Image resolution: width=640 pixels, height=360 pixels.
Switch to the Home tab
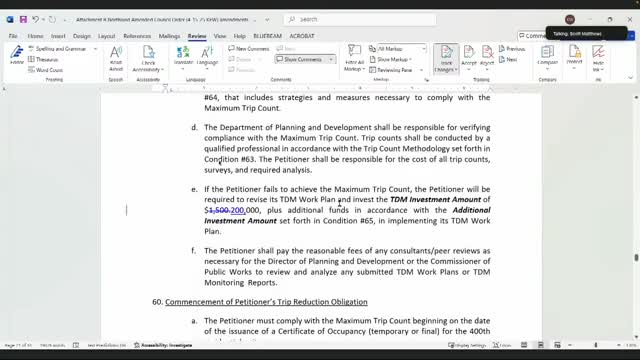click(36, 36)
